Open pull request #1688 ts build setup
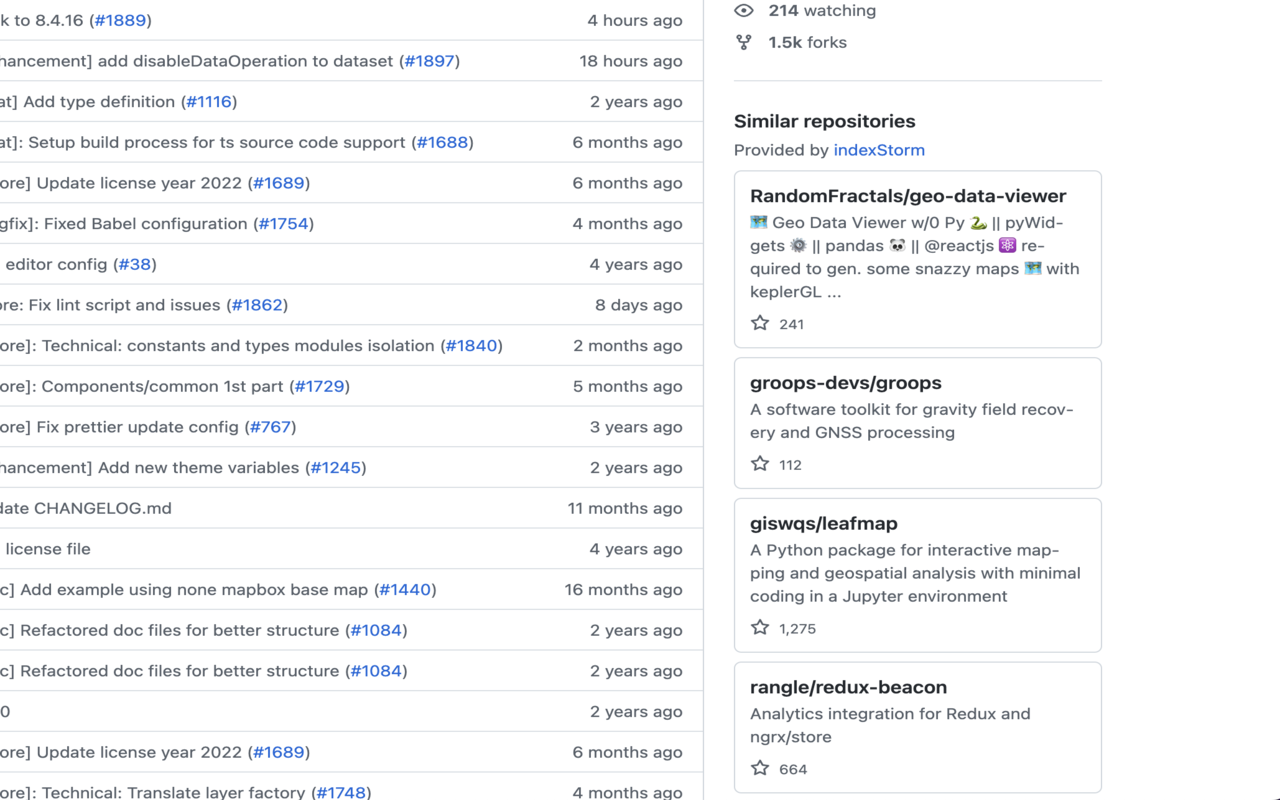This screenshot has height=800, width=1280. (443, 142)
